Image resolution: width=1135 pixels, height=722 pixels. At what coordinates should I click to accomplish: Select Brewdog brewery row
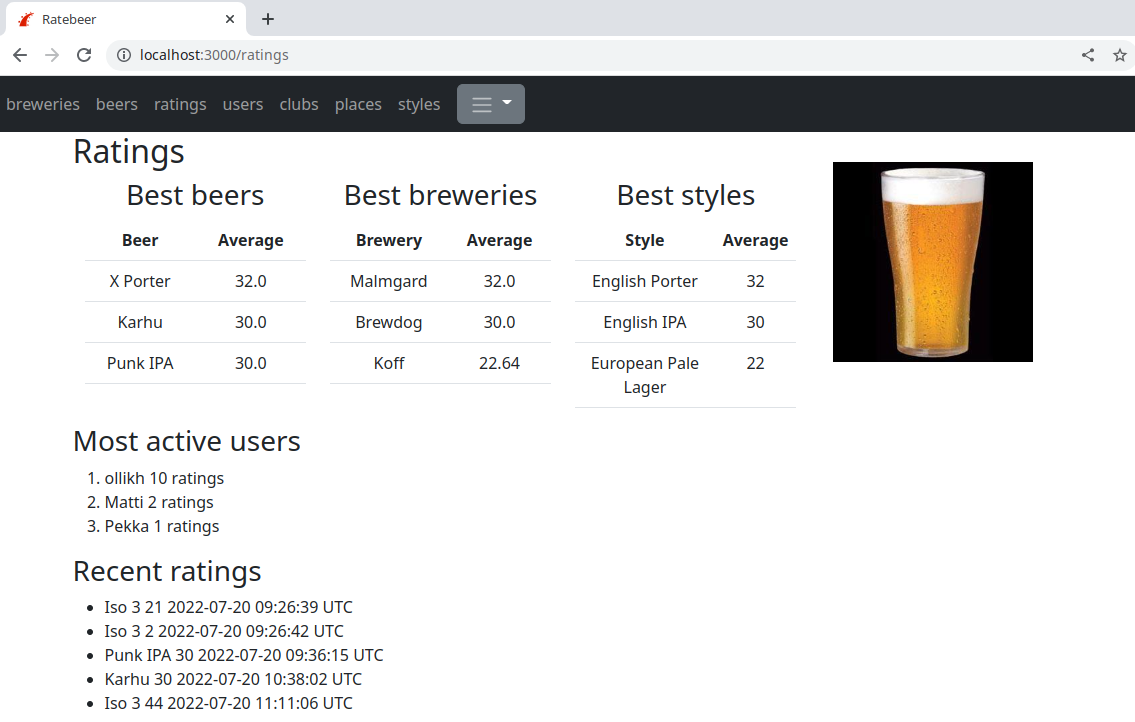coord(440,322)
